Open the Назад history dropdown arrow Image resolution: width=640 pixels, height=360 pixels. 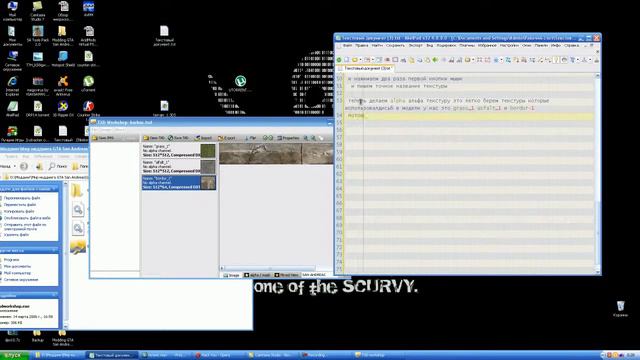[15, 167]
